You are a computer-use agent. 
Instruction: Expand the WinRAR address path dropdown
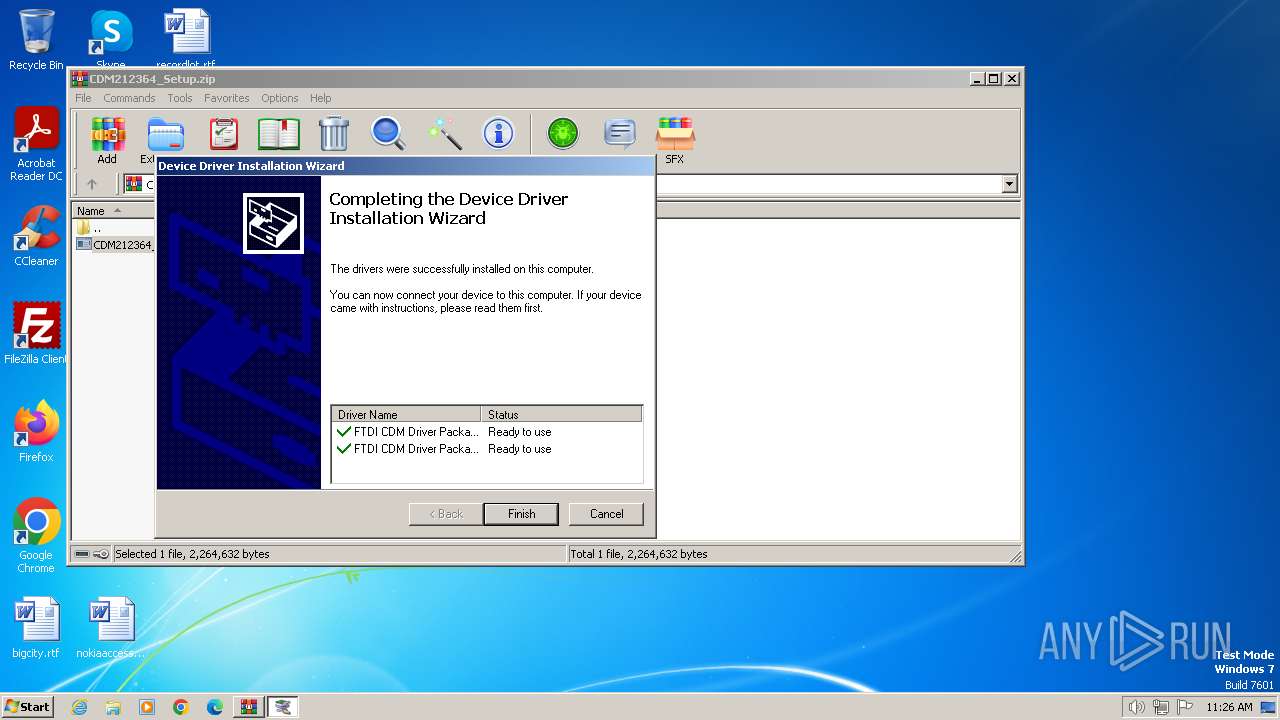[1009, 184]
